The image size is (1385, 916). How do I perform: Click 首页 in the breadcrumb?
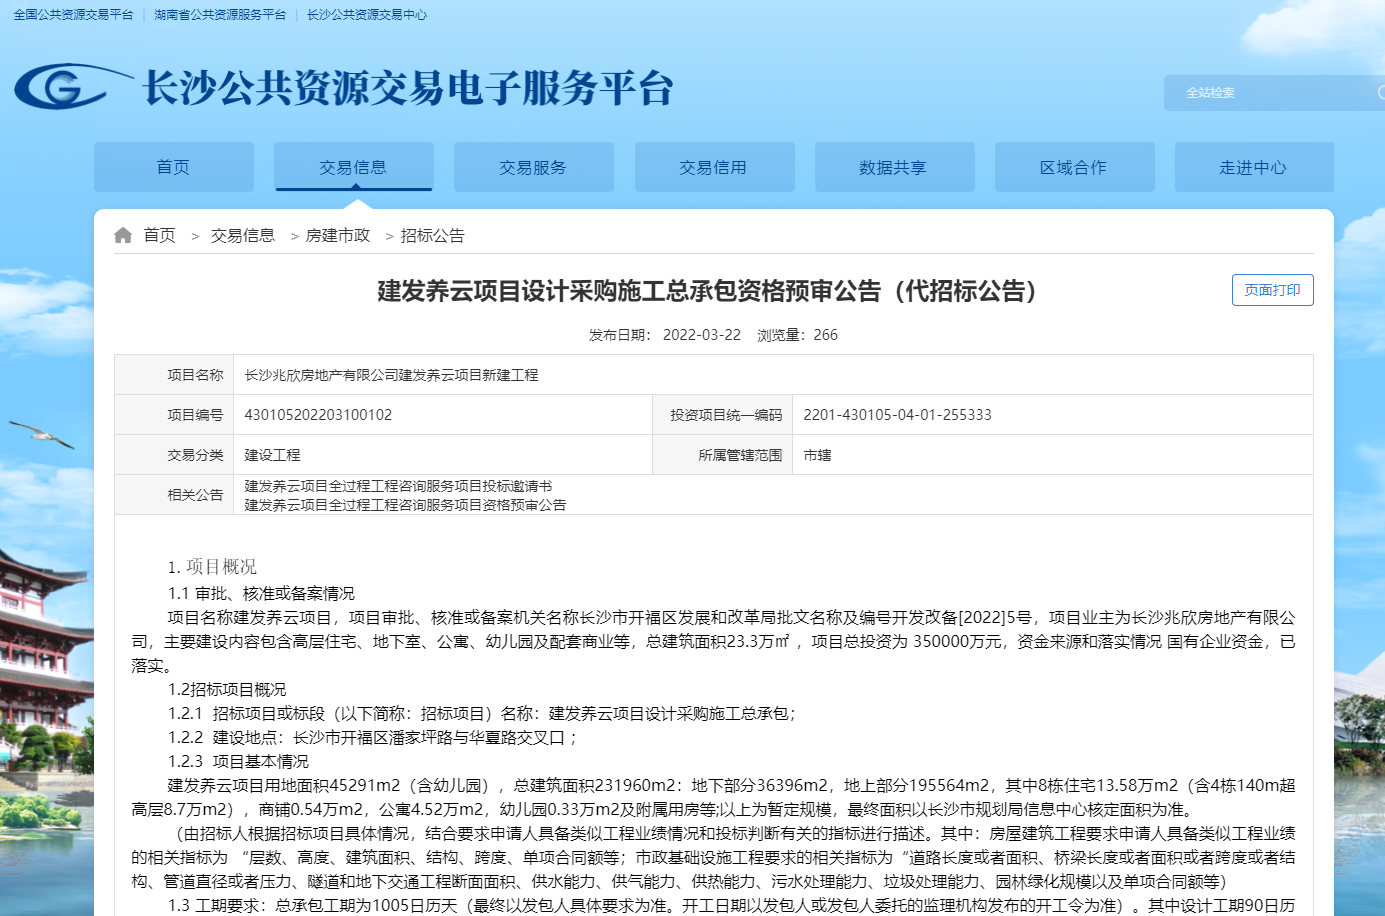[159, 235]
